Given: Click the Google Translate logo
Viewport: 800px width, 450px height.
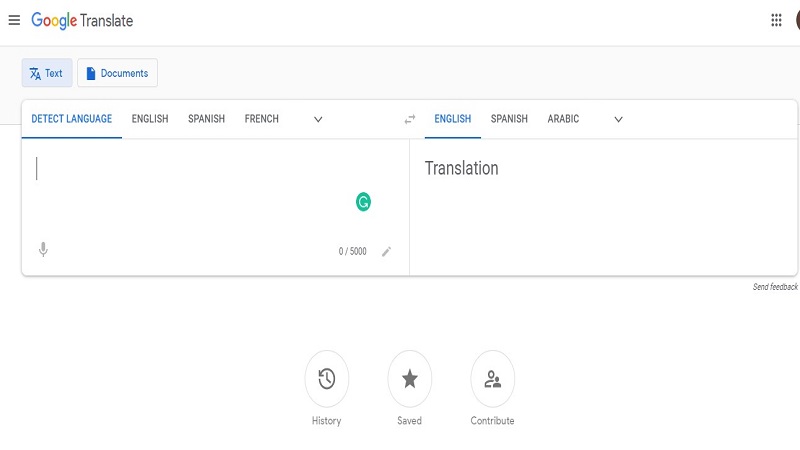Looking at the screenshot, I should (82, 20).
